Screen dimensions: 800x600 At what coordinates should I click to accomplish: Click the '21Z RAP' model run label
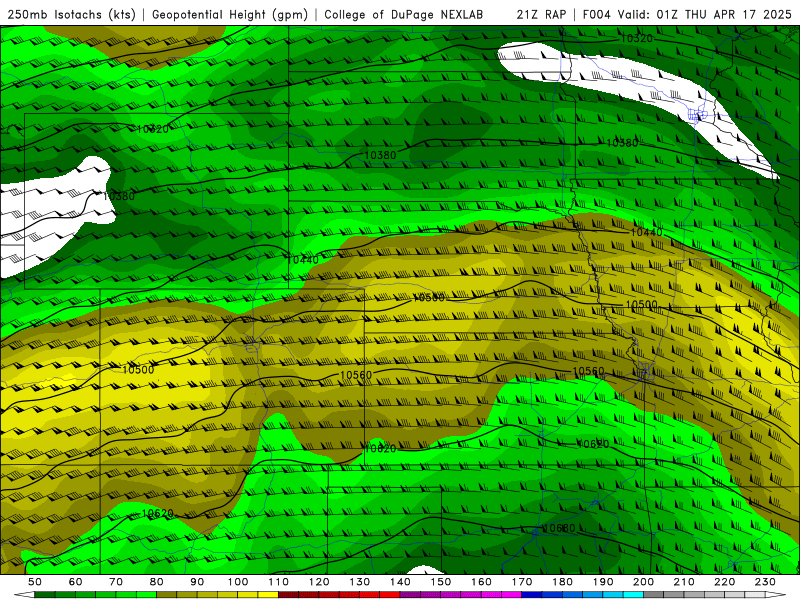click(x=541, y=15)
